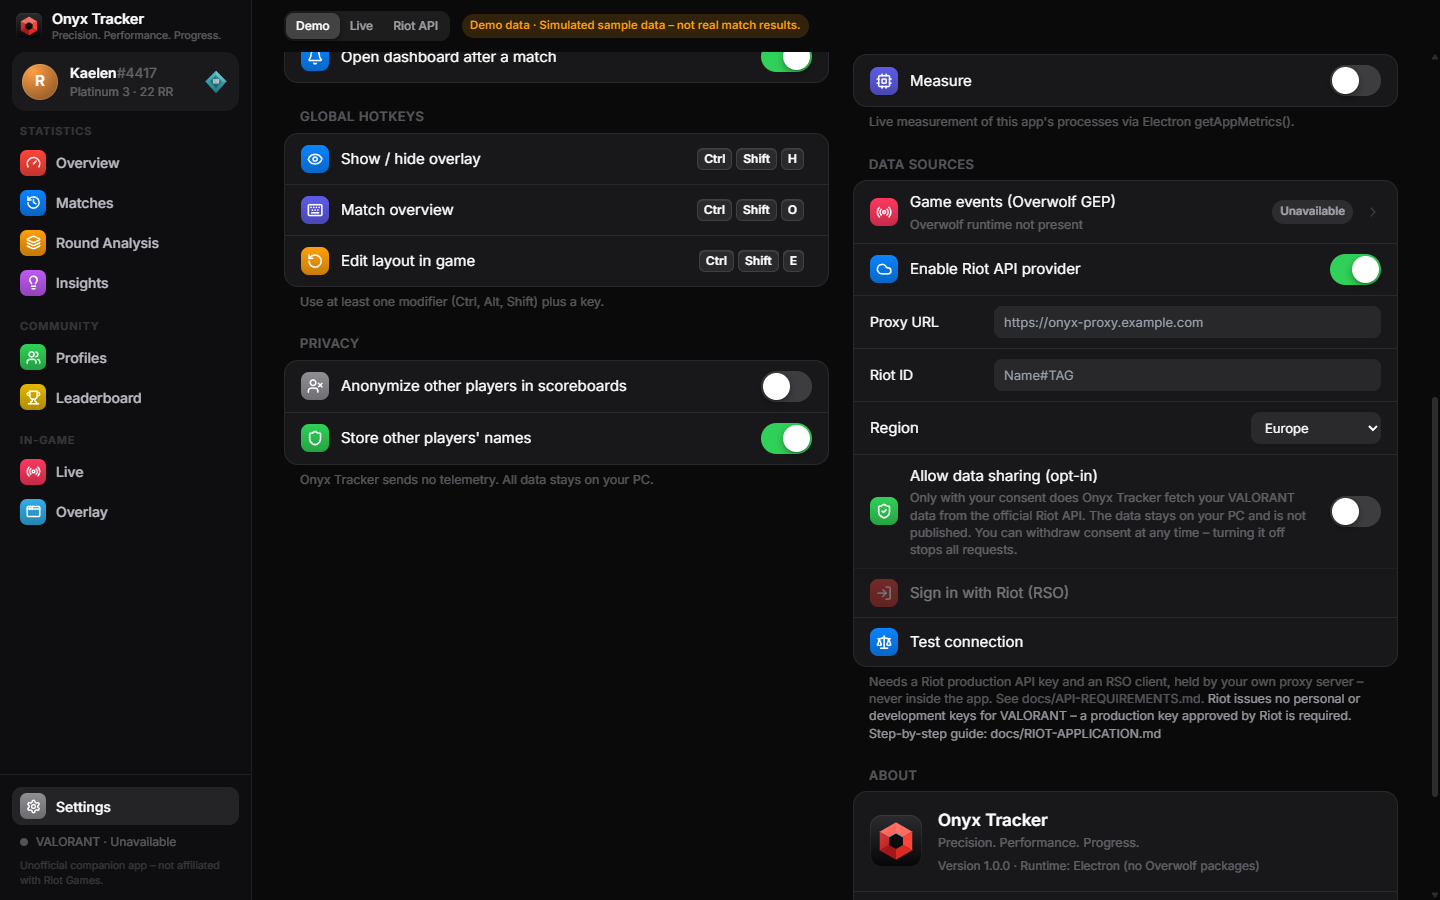Go to Leaderboard in the sidebar

[125, 398]
